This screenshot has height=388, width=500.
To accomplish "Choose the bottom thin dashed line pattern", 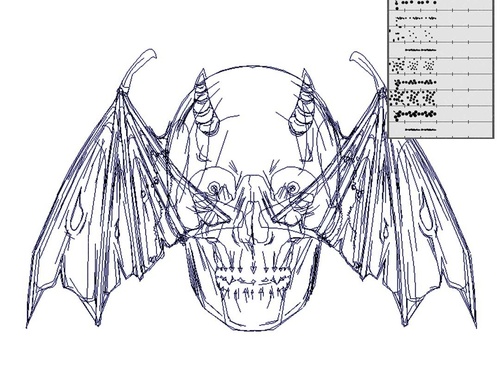I will (x=420, y=129).
